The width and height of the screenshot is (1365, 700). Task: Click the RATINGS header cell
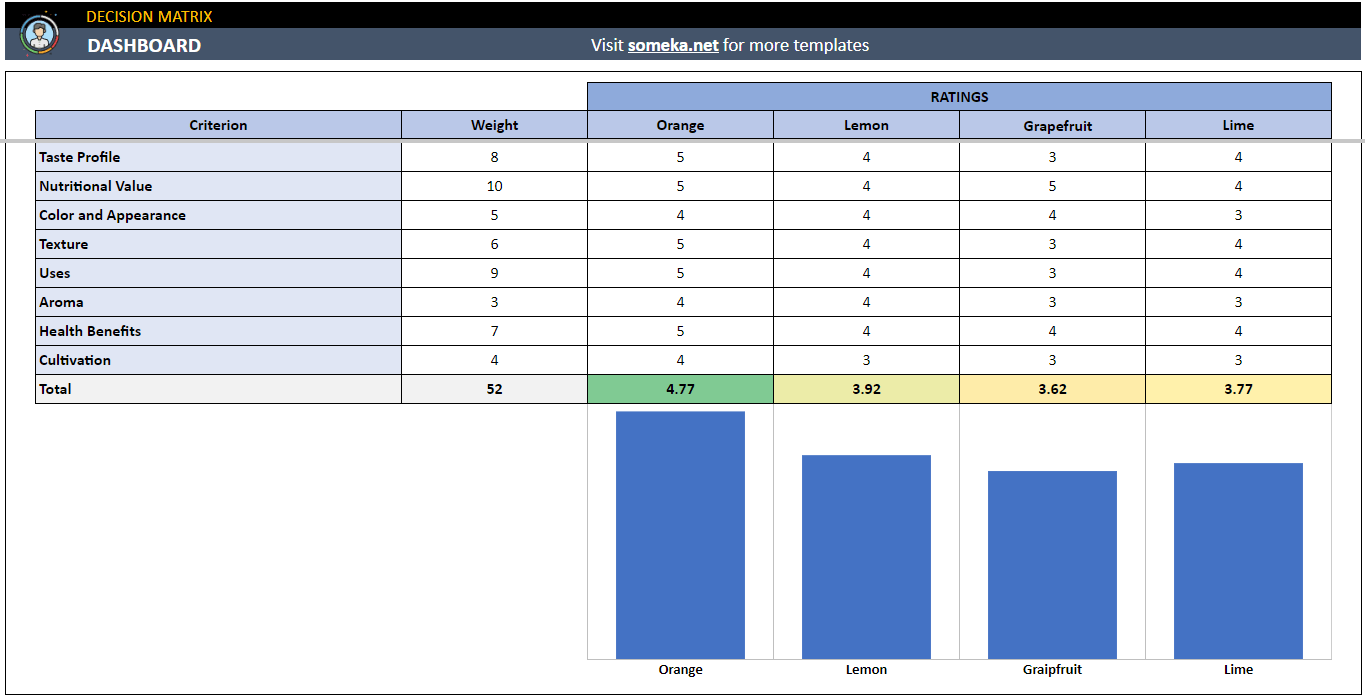pos(958,97)
